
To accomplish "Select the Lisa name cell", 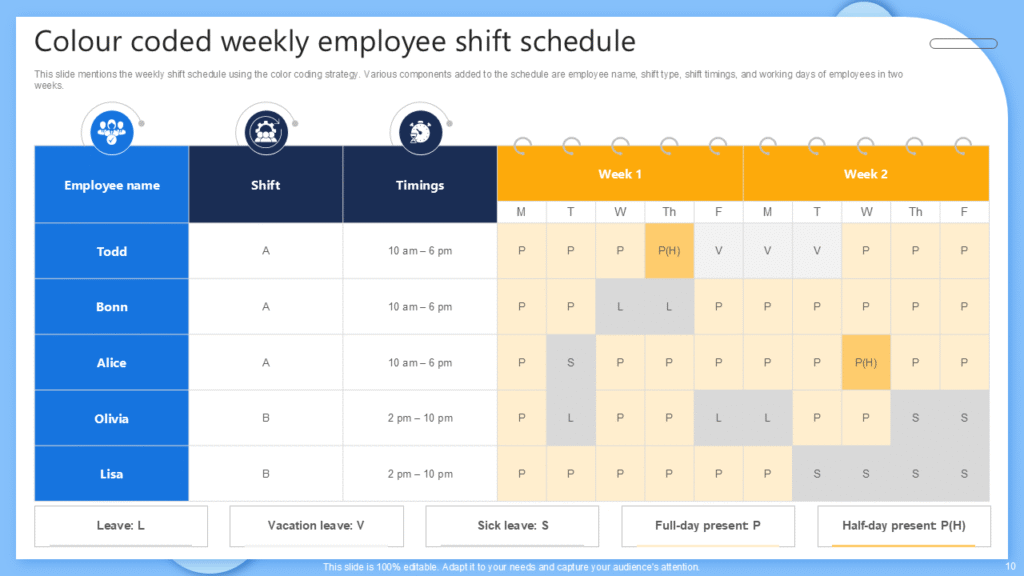I will click(112, 474).
